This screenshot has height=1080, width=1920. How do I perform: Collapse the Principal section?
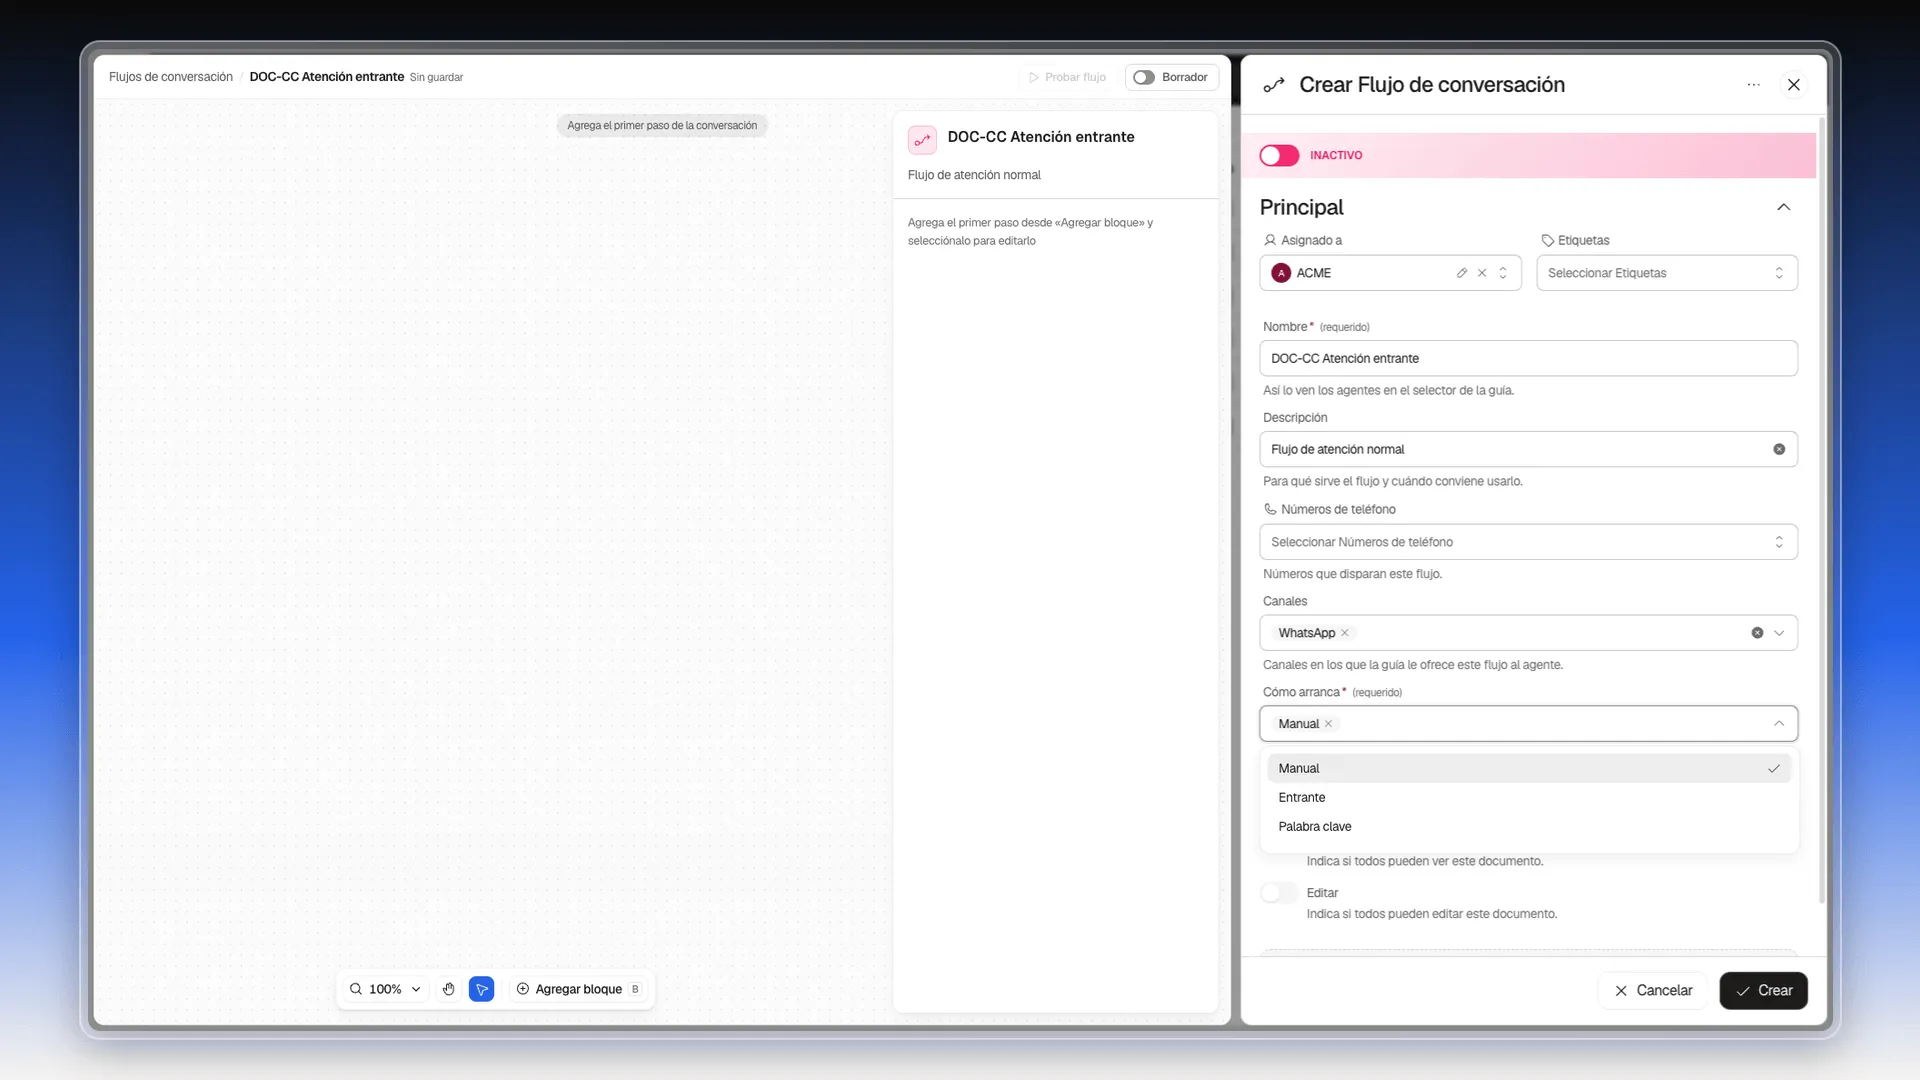[1783, 207]
